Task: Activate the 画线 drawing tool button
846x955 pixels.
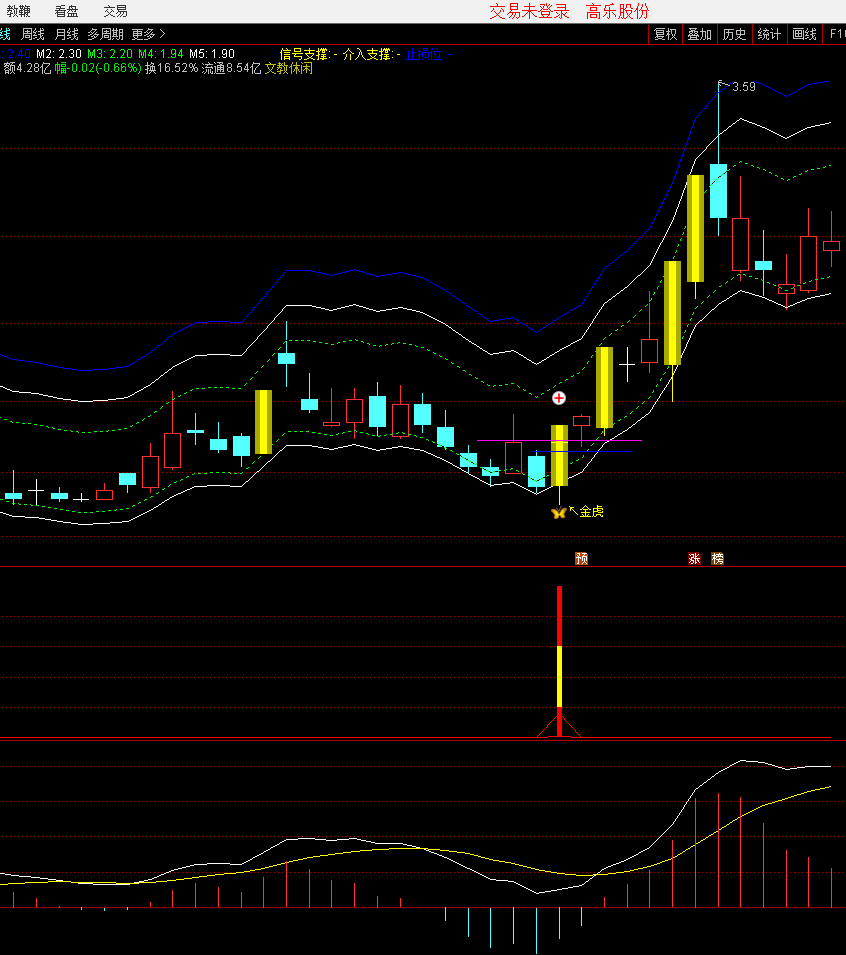Action: pos(804,34)
